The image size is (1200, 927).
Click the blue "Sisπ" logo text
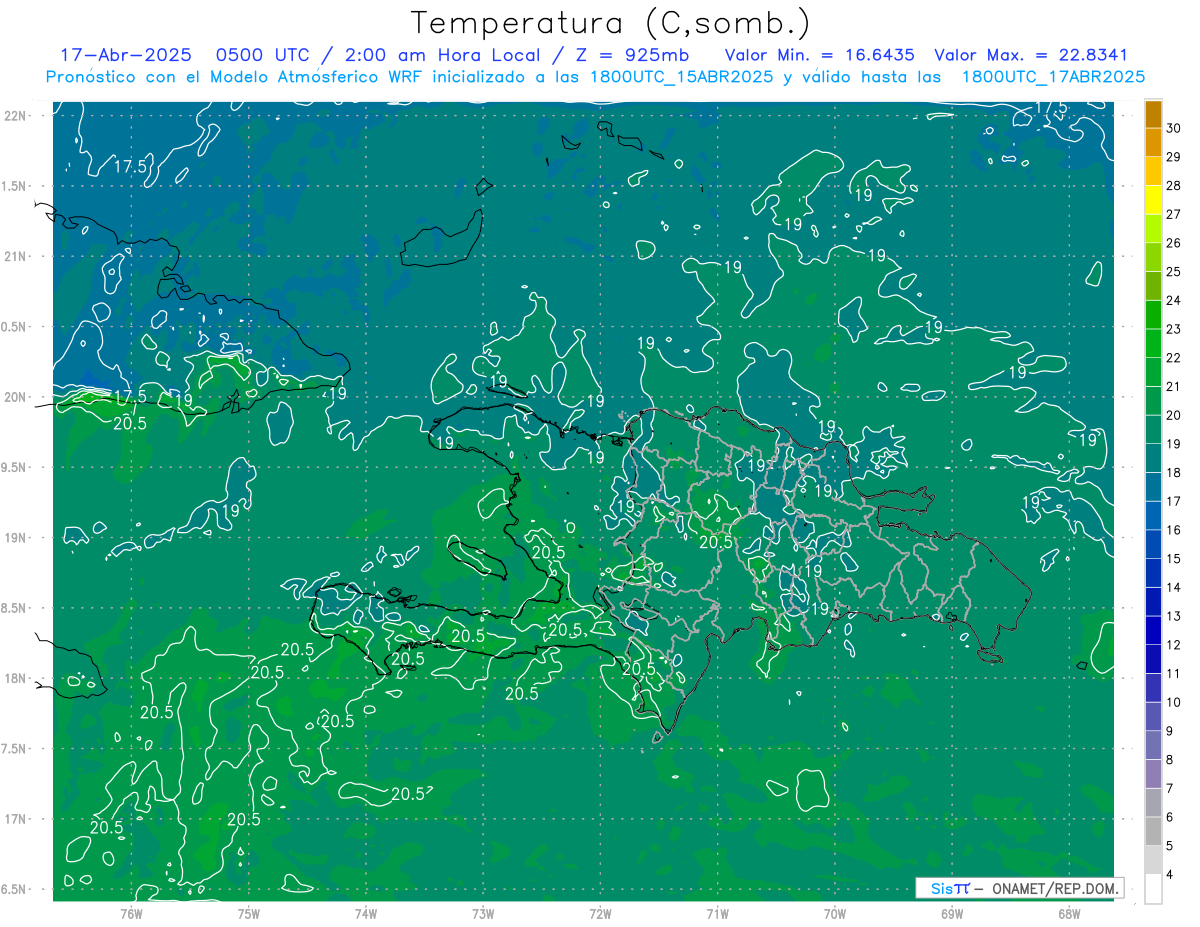950,888
